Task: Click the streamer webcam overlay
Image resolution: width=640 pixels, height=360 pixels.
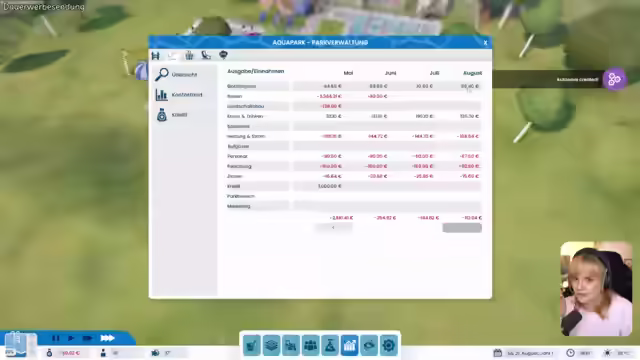Action: pos(596,289)
